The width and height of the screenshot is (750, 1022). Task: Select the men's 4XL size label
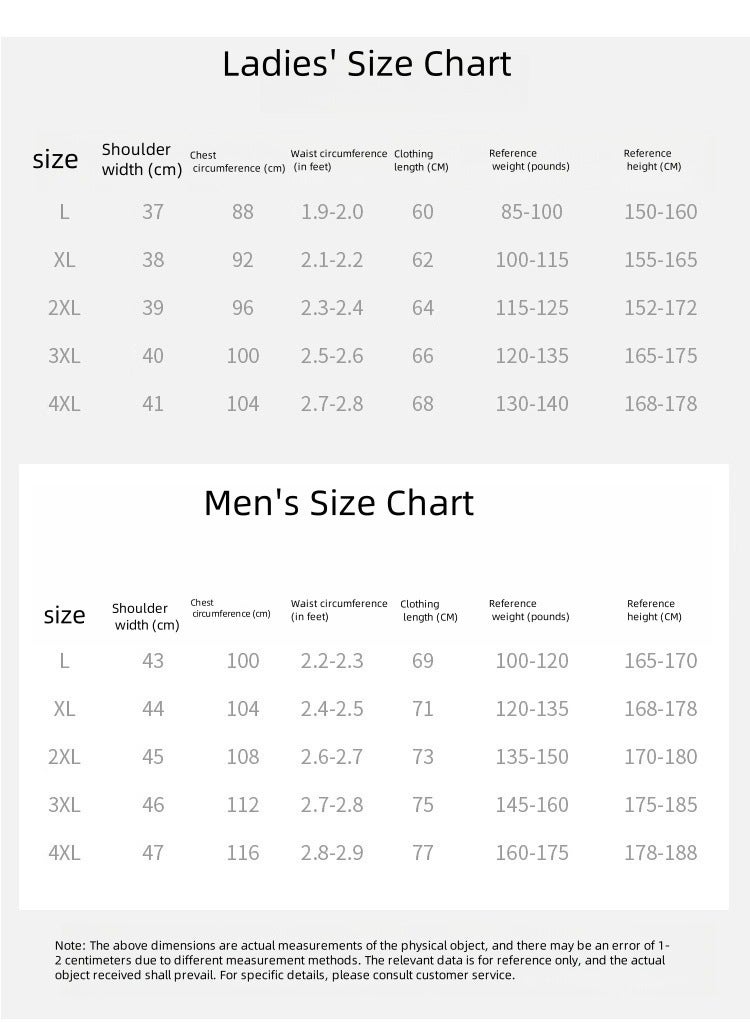click(64, 853)
